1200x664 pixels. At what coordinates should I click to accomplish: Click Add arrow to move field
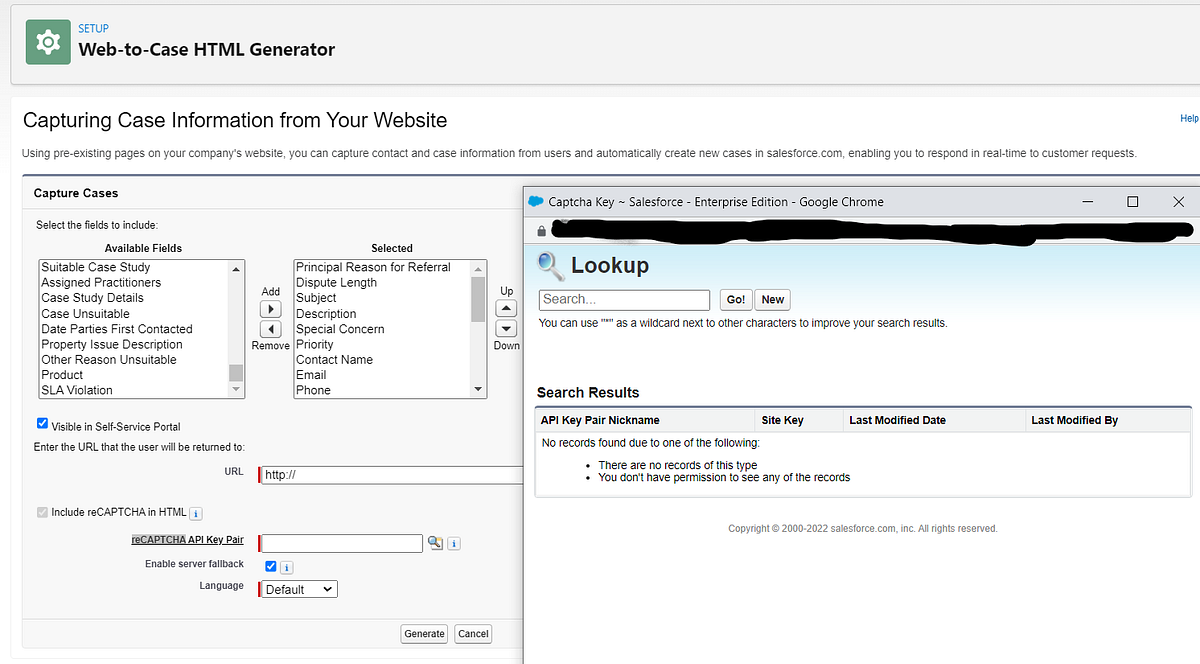point(270,310)
